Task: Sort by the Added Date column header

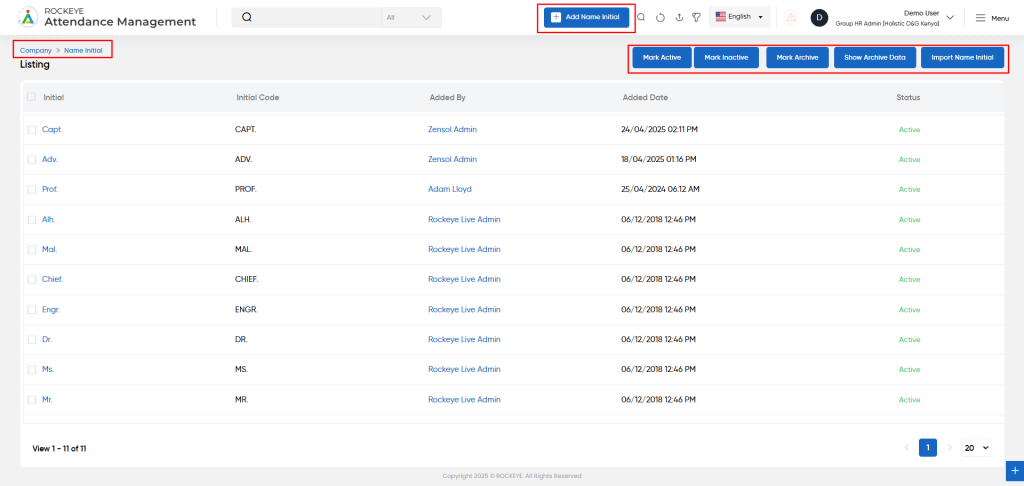Action: pyautogui.click(x=645, y=97)
